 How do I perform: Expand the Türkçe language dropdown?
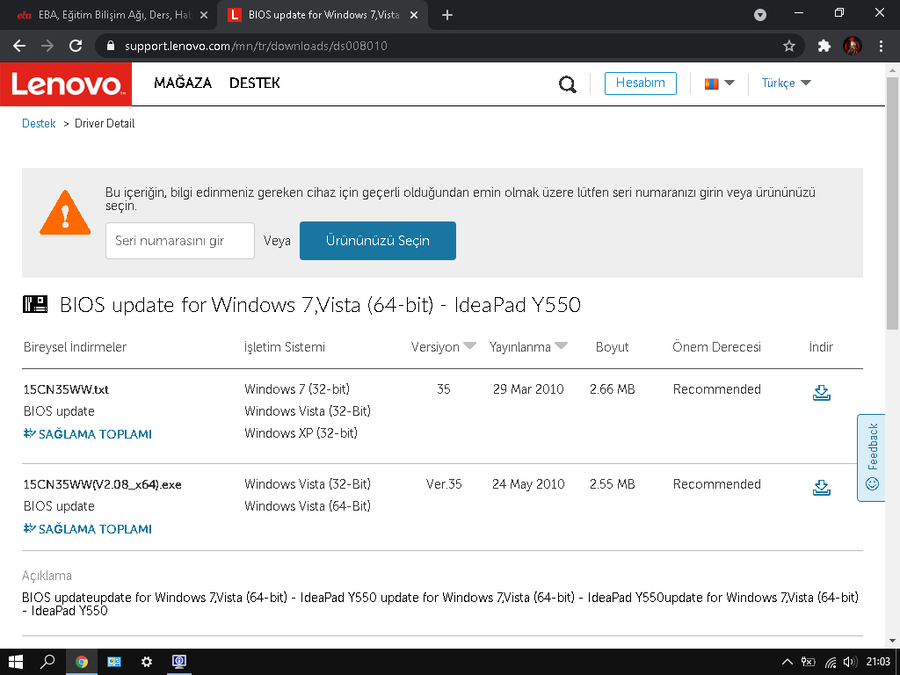[786, 83]
